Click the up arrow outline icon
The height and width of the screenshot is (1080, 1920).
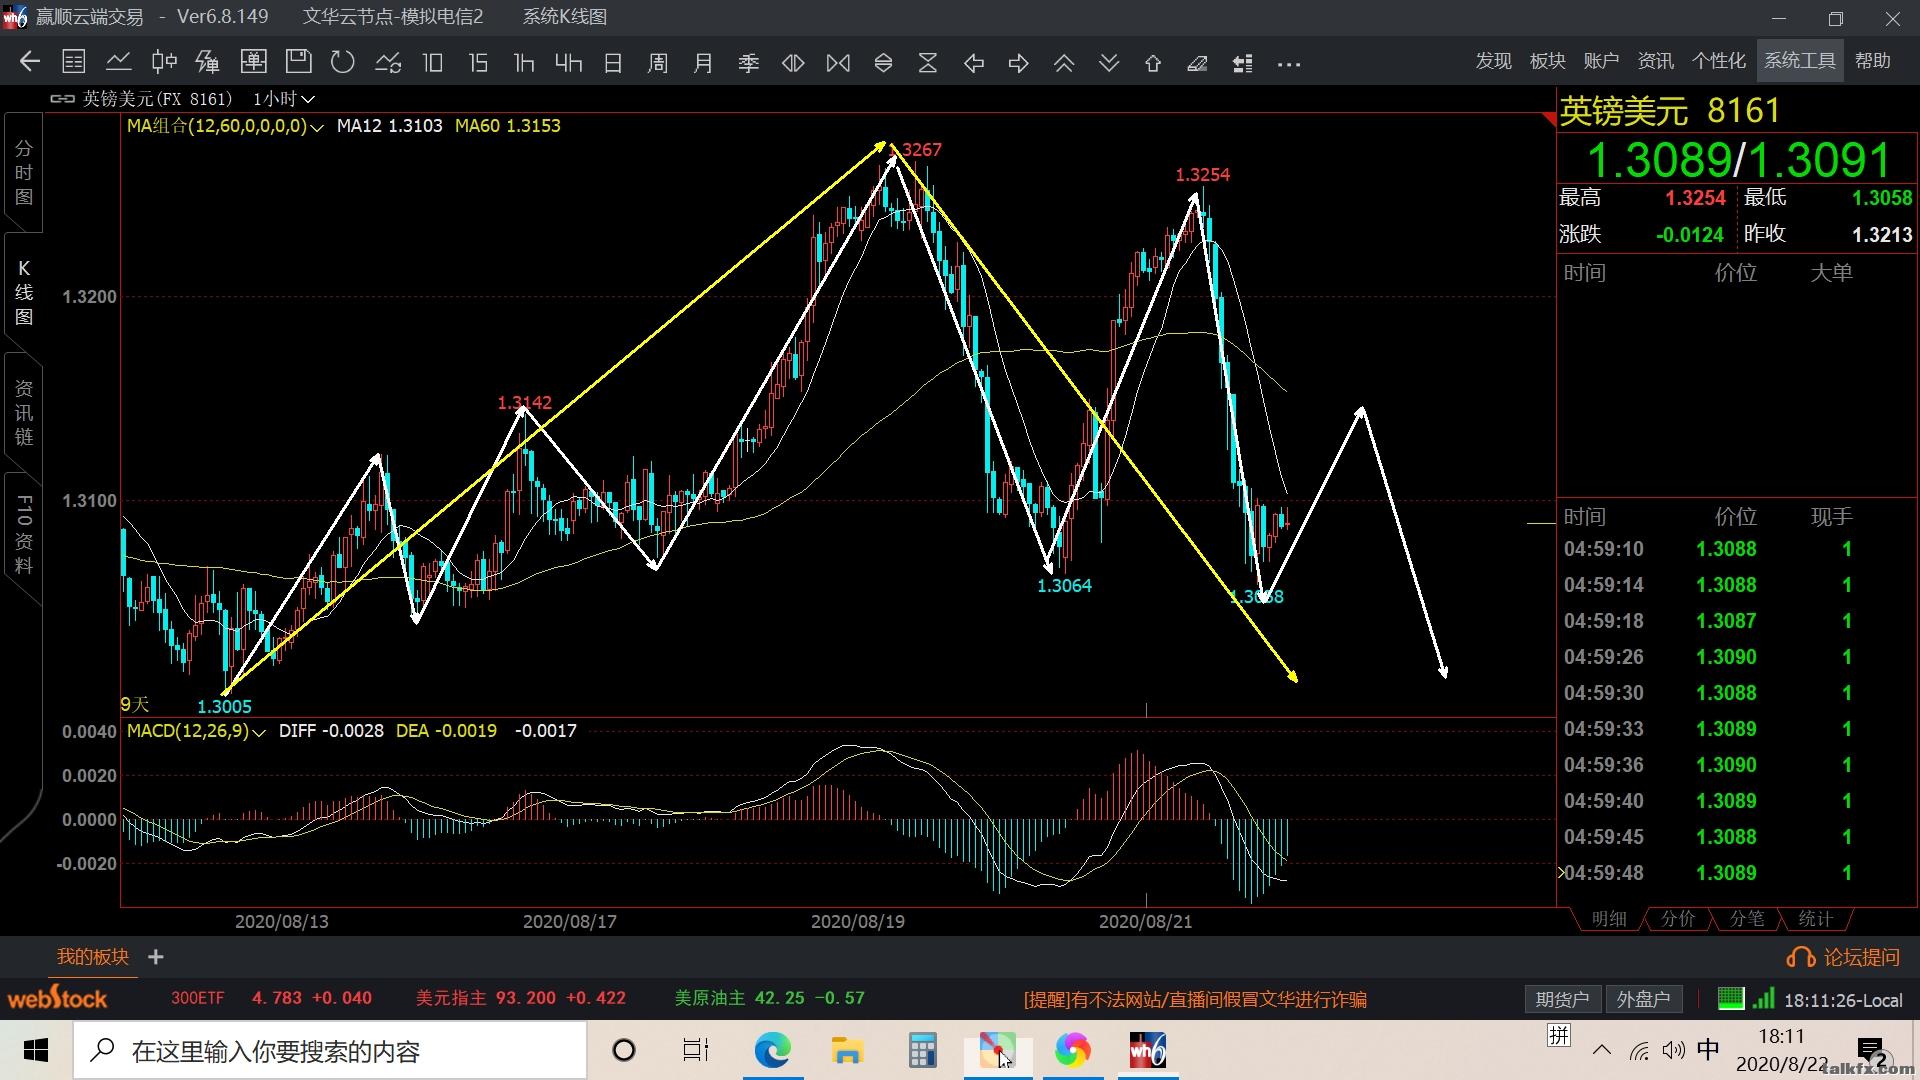coord(1153,63)
